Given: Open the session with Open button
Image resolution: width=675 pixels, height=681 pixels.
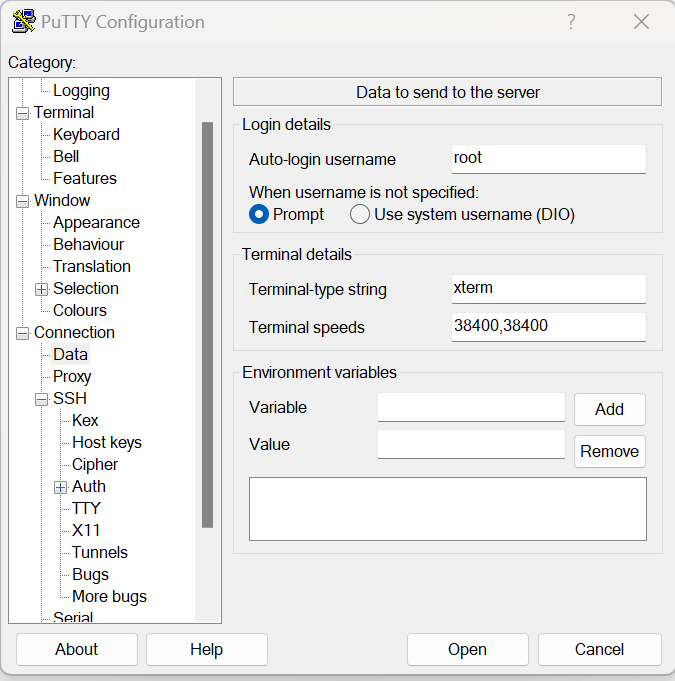Looking at the screenshot, I should 468,649.
